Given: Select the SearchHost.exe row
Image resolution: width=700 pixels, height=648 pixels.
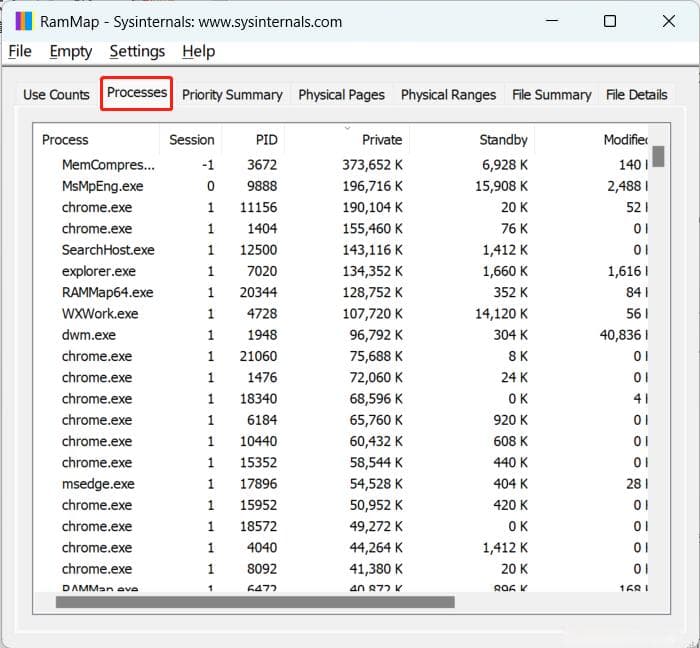Looking at the screenshot, I should coord(340,250).
